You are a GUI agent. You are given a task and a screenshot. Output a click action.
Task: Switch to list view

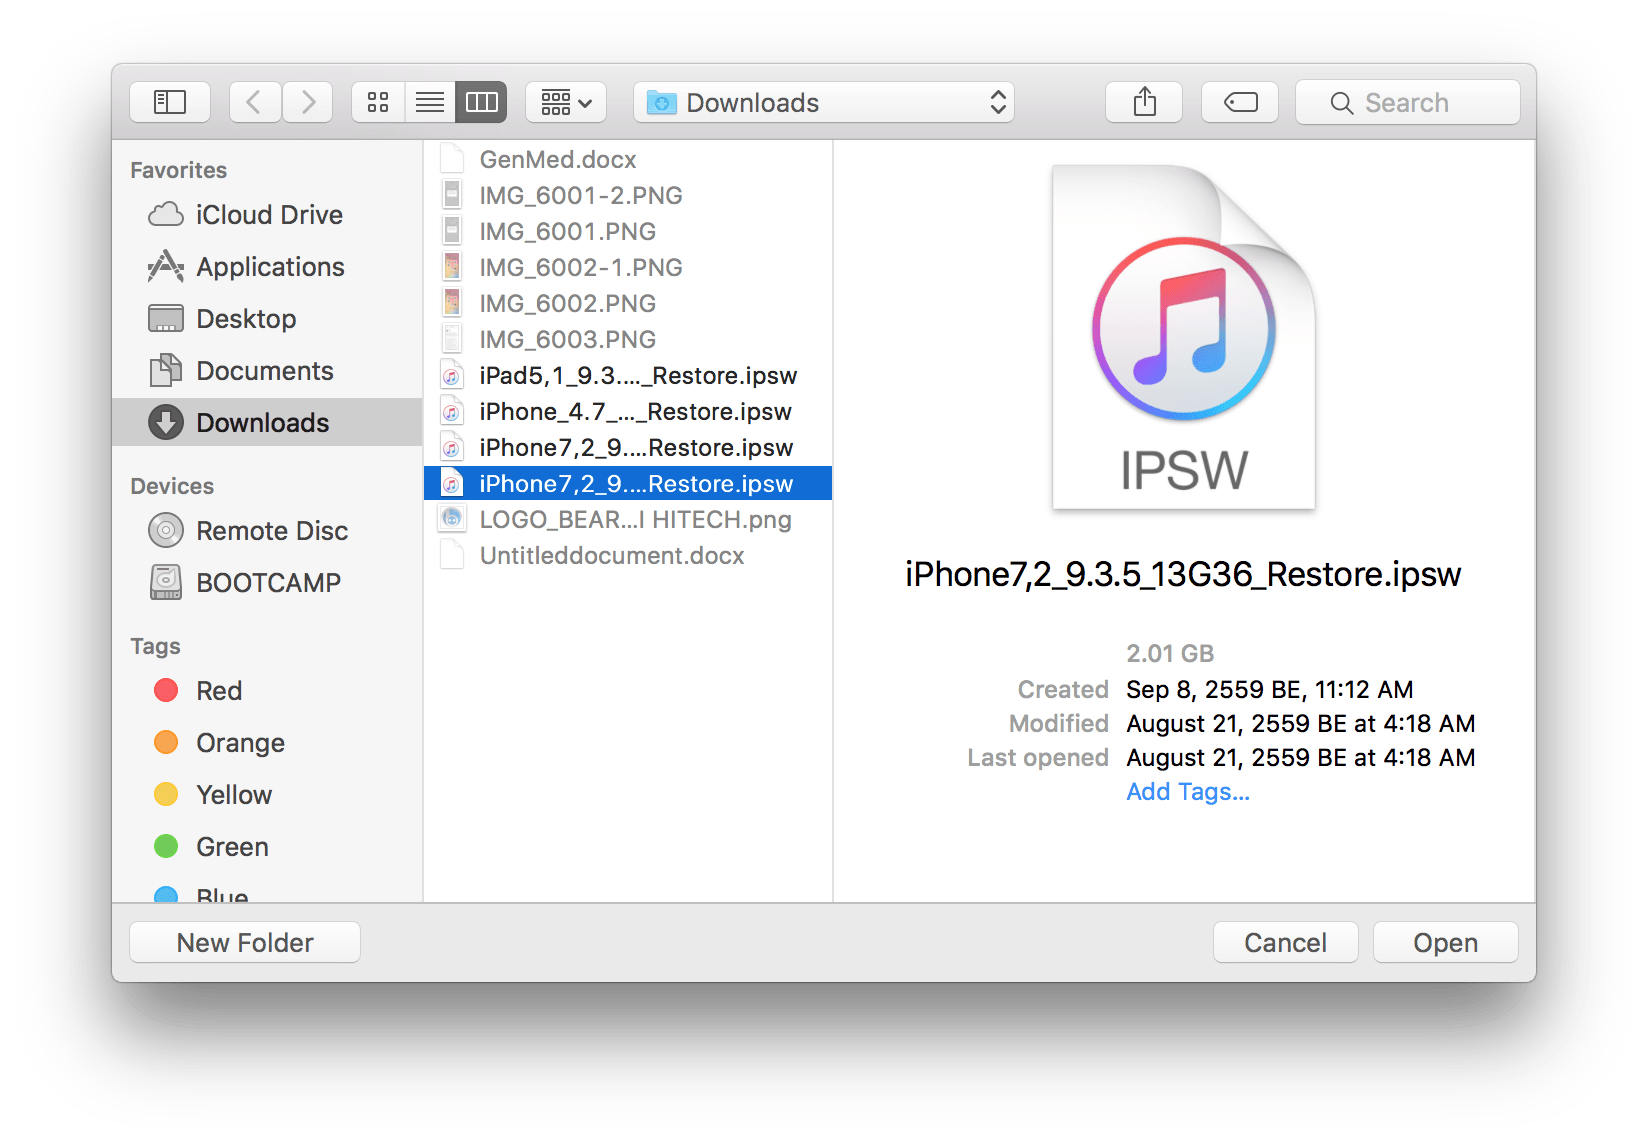tap(430, 102)
